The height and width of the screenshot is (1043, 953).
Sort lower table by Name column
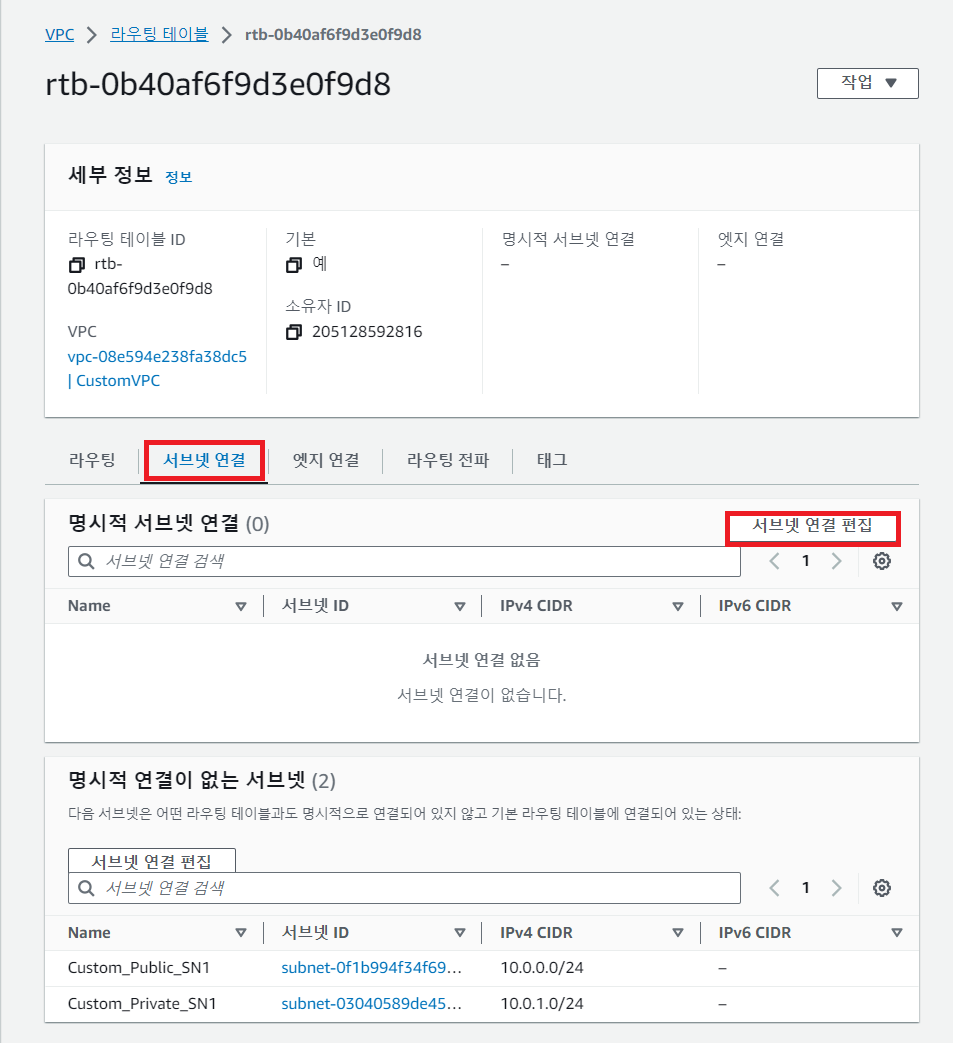(241, 933)
